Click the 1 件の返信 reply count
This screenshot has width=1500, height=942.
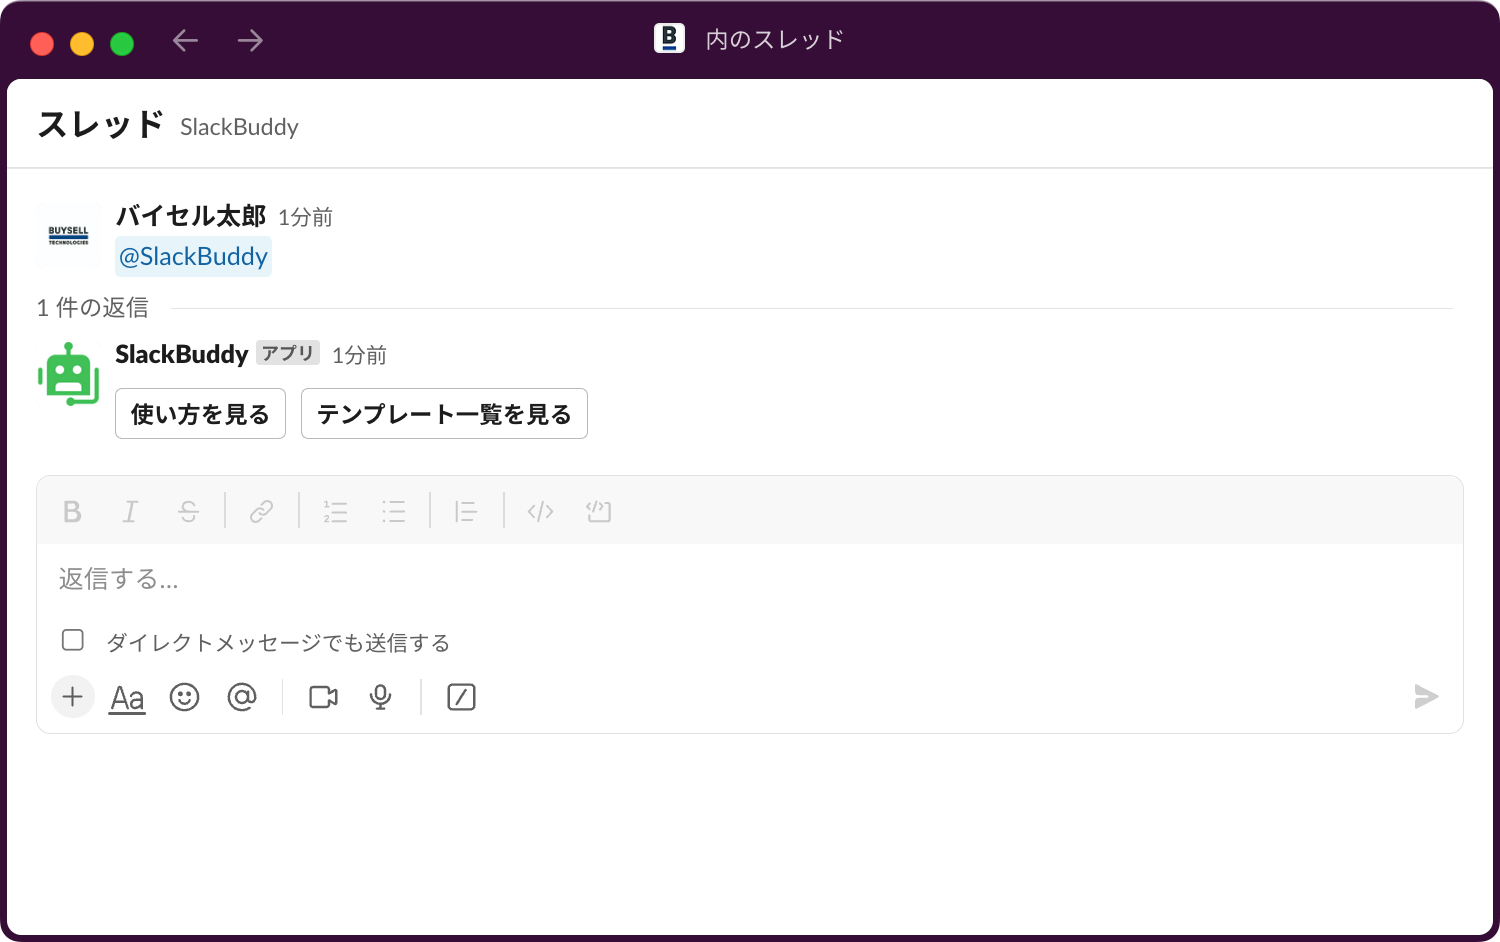pos(92,308)
